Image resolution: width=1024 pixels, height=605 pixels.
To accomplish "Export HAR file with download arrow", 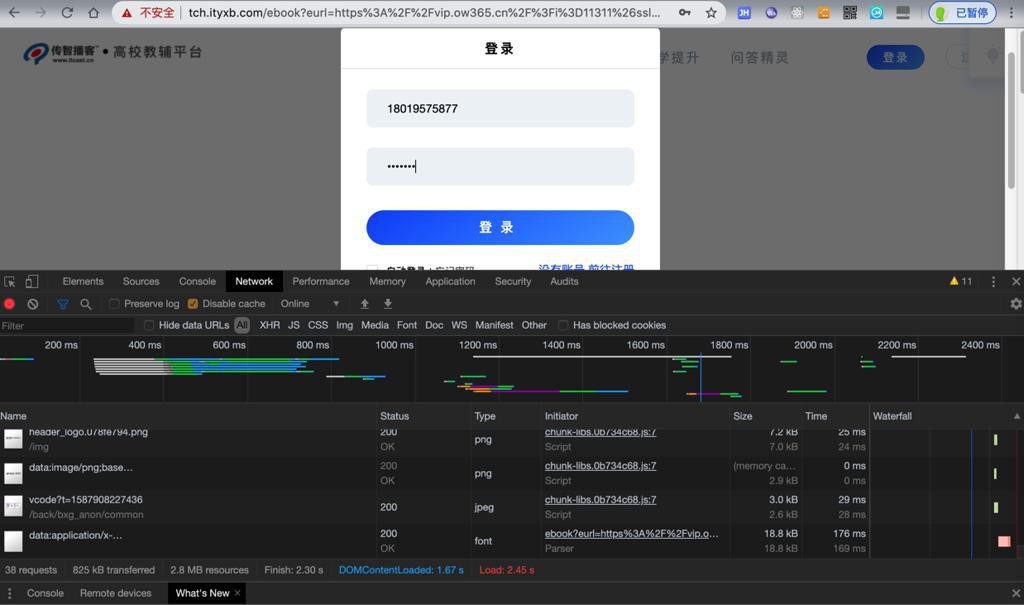I will pyautogui.click(x=387, y=304).
